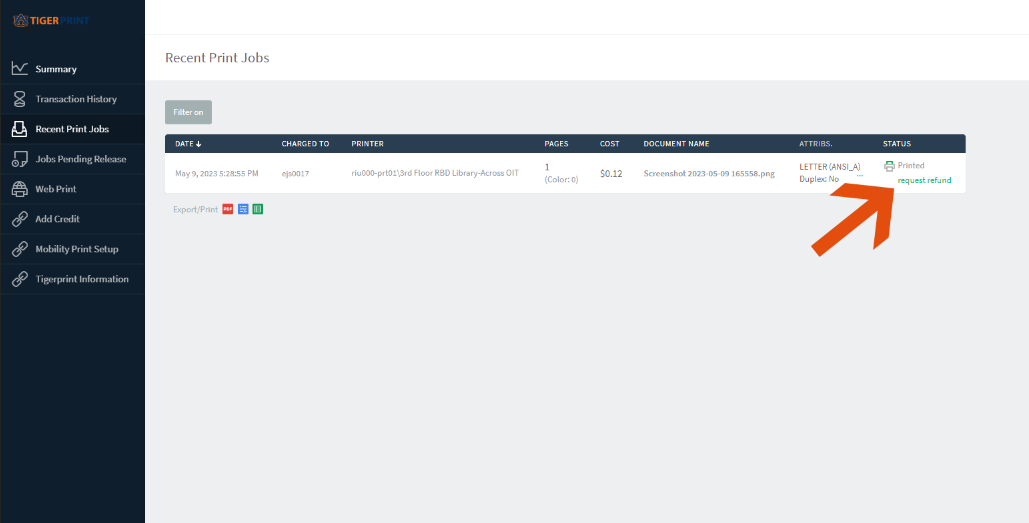Click the LETTER (ANSI_A) attribute text
This screenshot has width=1029, height=523.
click(x=830, y=167)
